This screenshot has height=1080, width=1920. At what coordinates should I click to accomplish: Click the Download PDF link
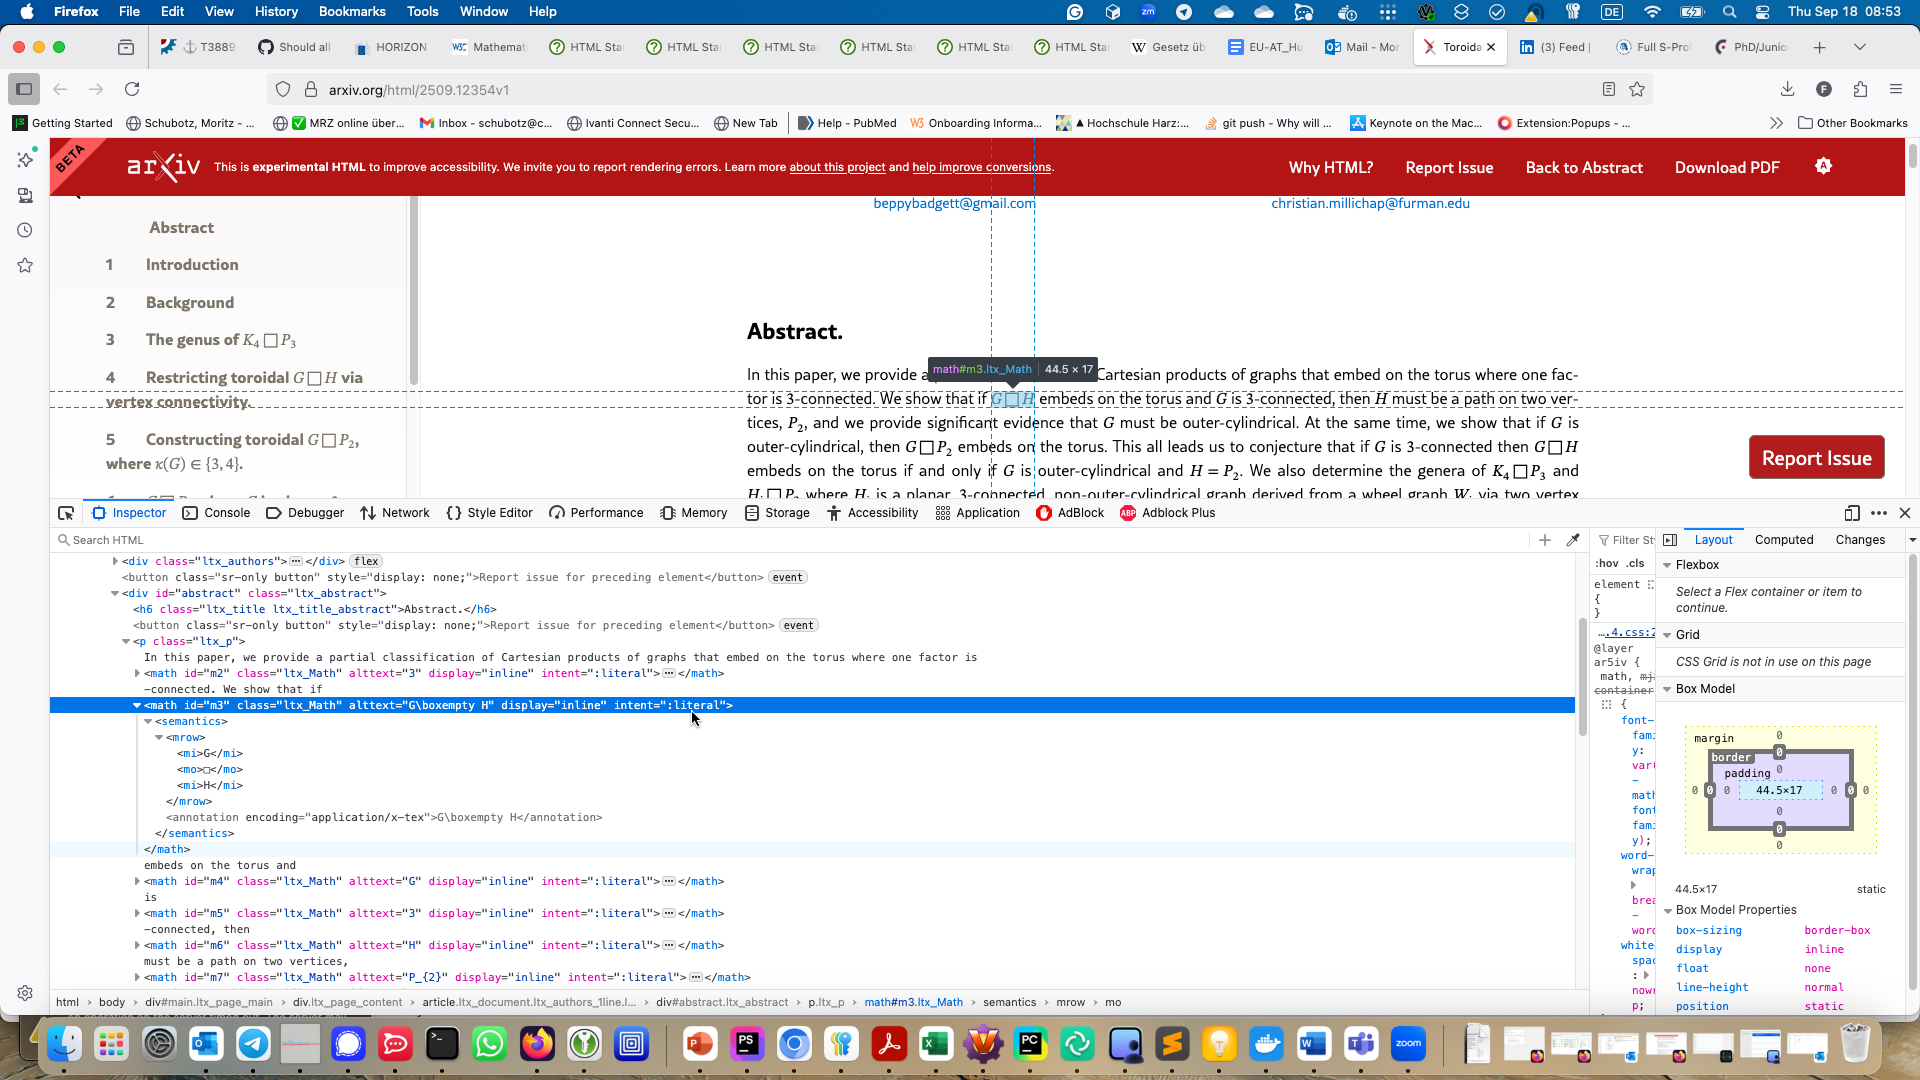(x=1727, y=167)
